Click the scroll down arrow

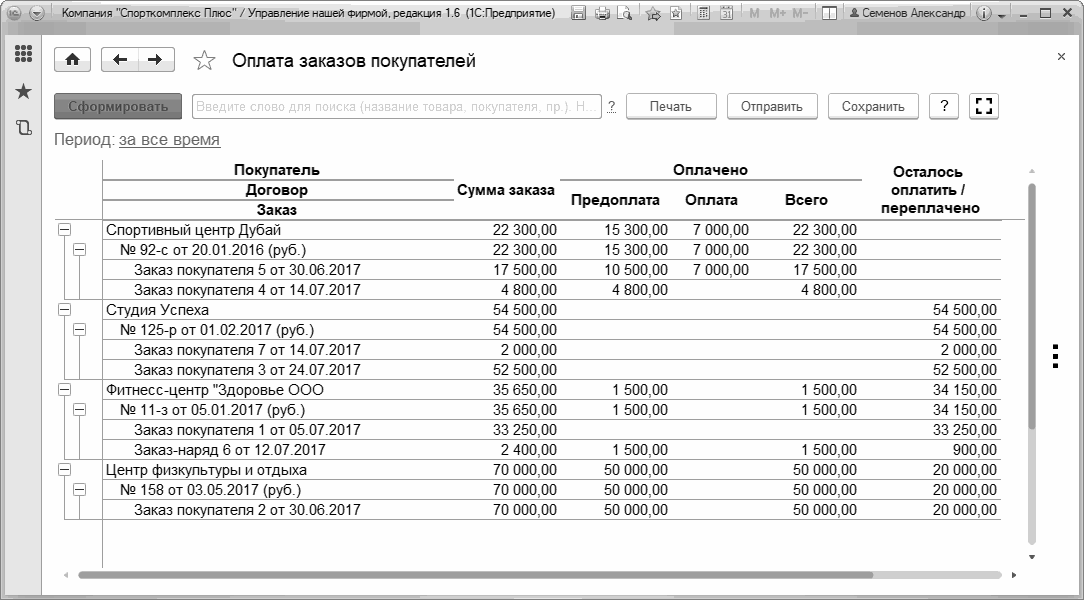[x=1031, y=556]
